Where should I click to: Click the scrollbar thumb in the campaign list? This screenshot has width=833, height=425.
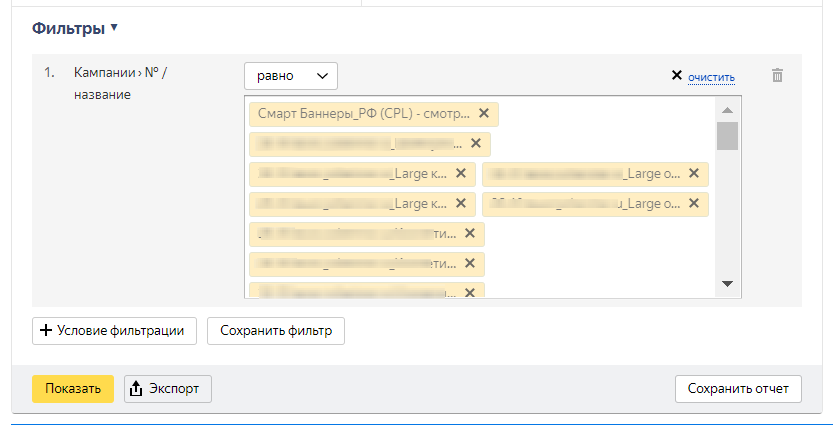(727, 135)
